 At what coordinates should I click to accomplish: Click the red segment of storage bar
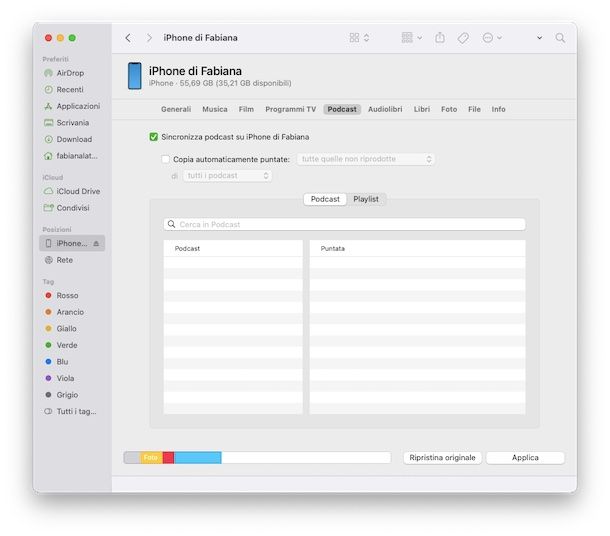click(x=168, y=457)
